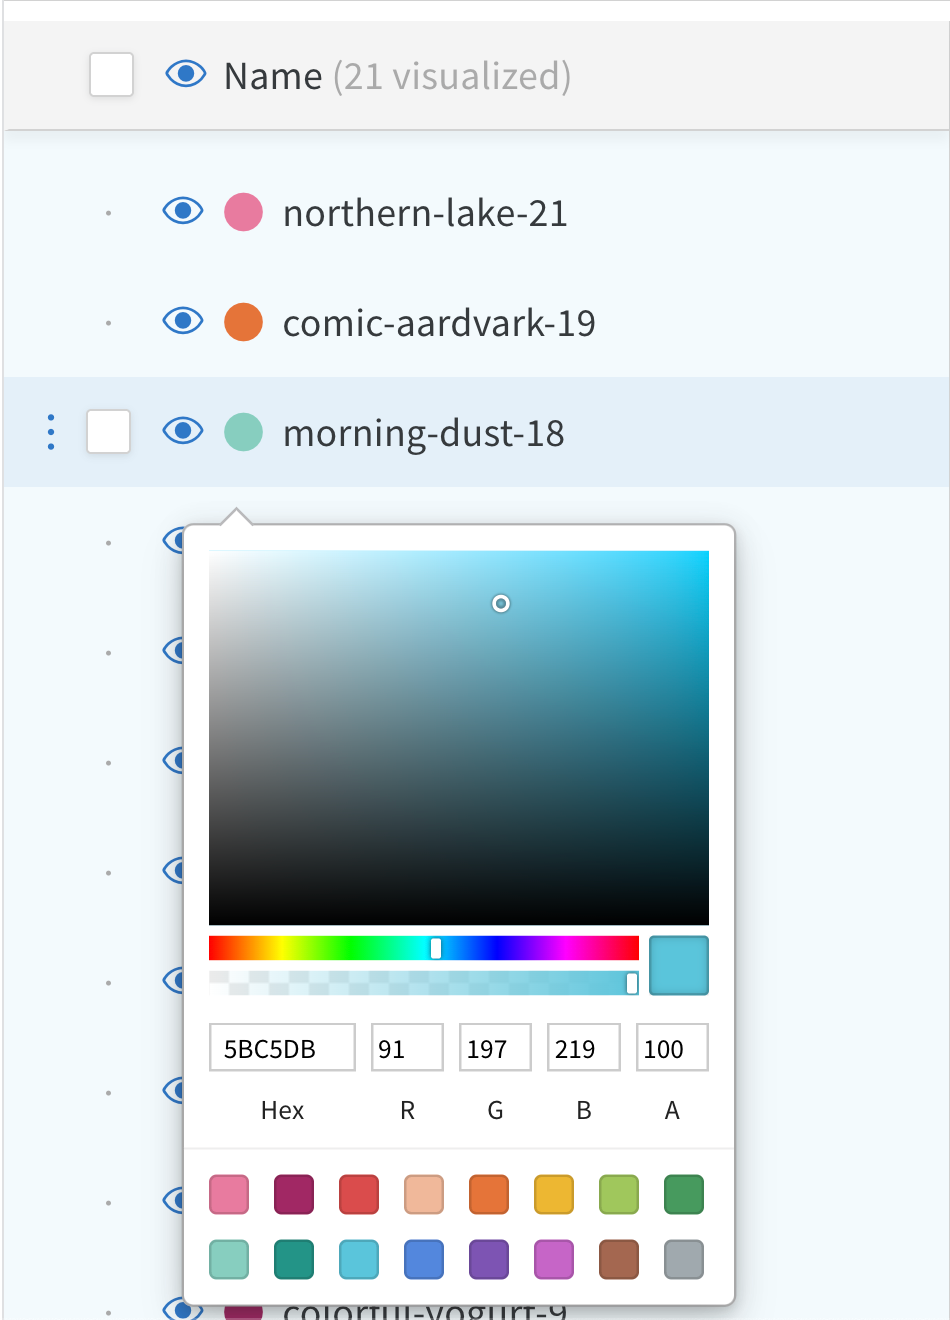Select all runs with the header checkbox
Screen dimensions: 950x1320
coord(111,75)
